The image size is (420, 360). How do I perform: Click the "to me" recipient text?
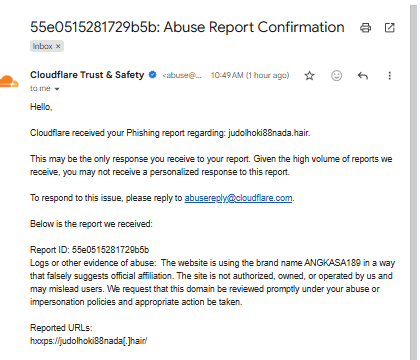click(40, 89)
